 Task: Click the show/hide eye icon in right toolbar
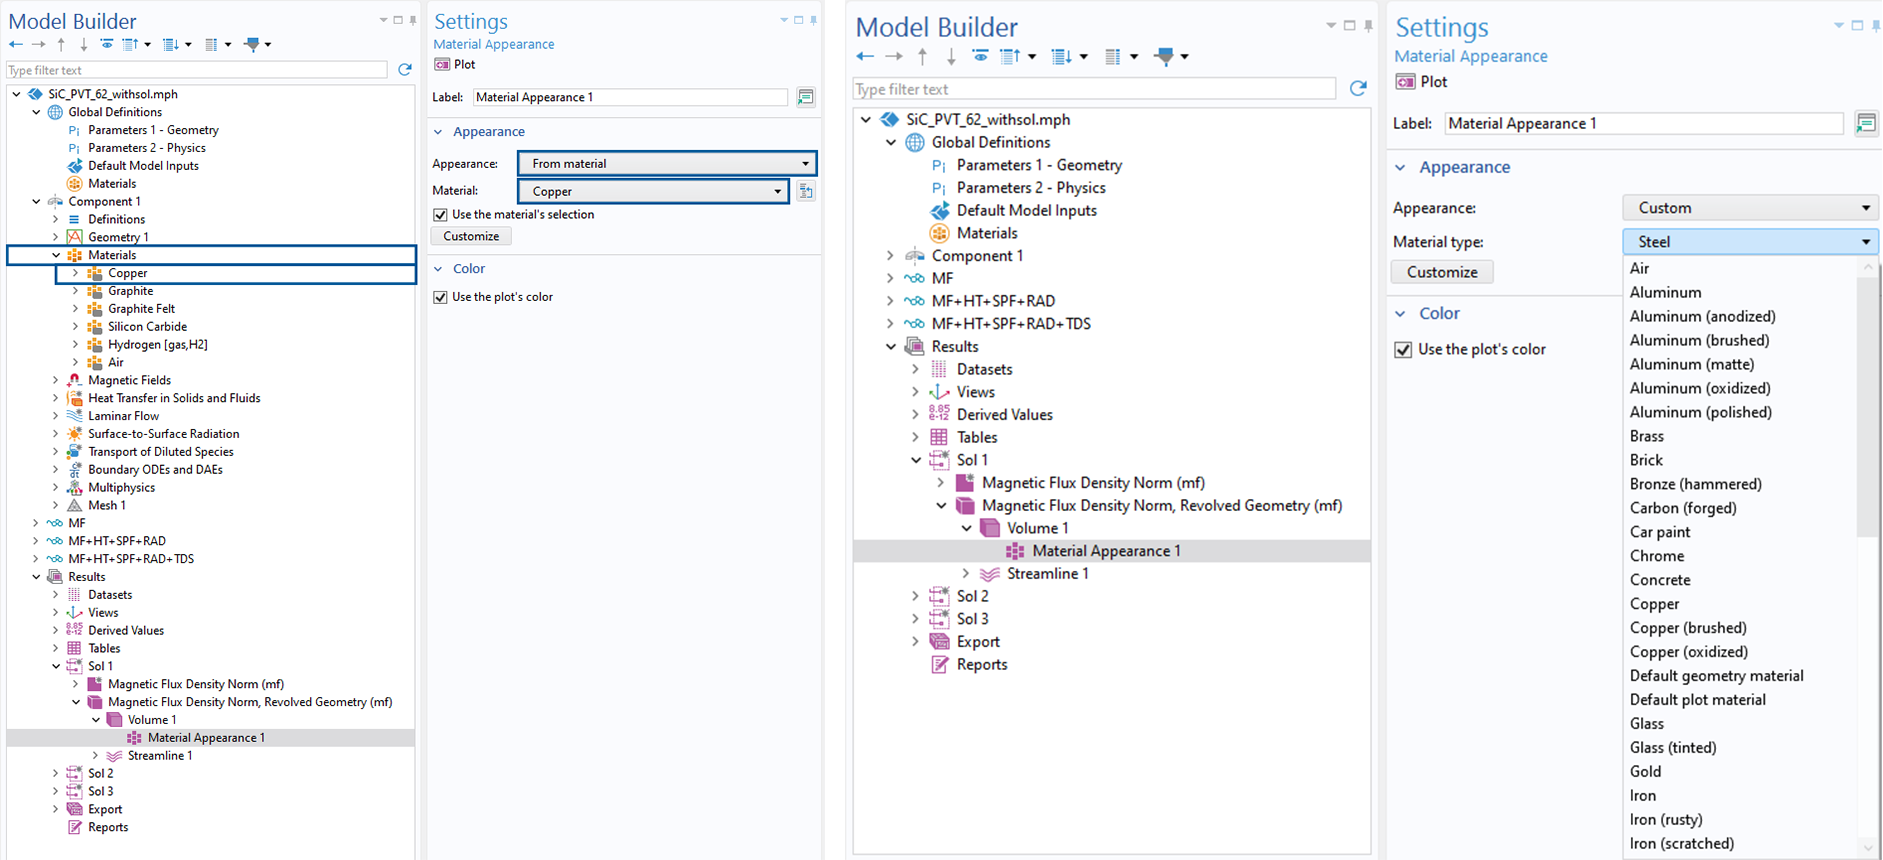click(x=980, y=57)
